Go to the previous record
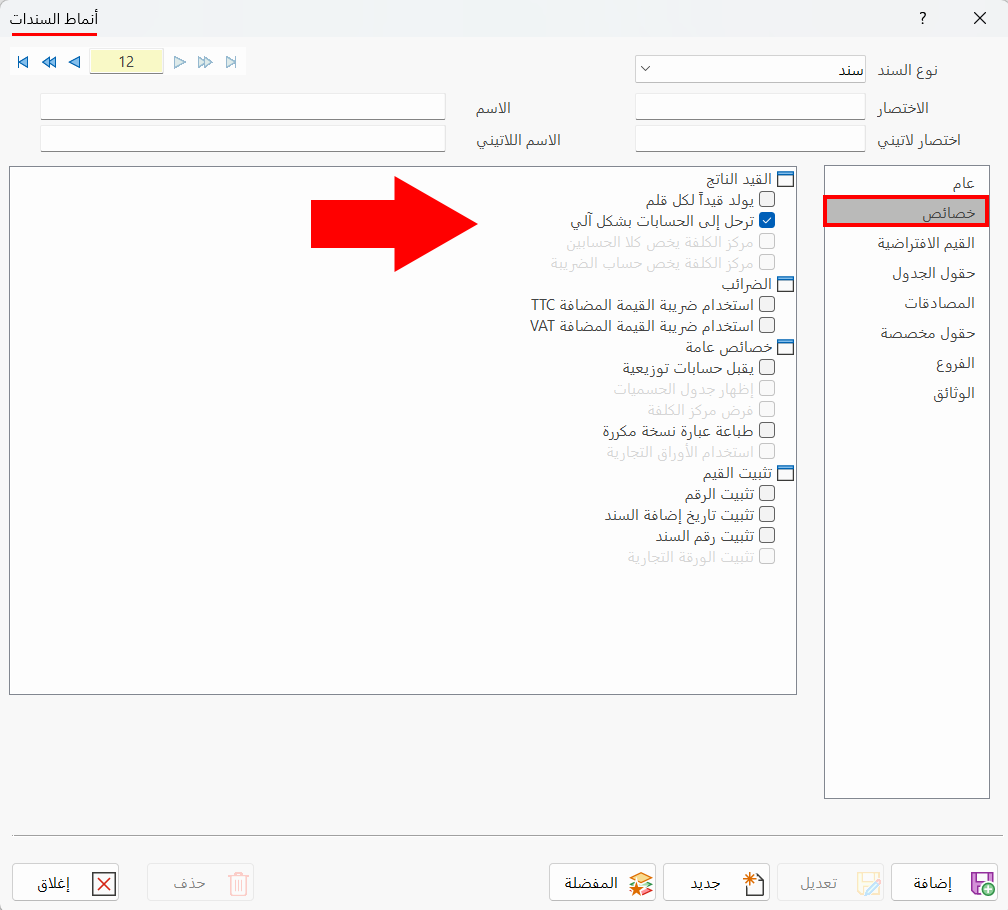This screenshot has width=1008, height=910. pos(75,62)
